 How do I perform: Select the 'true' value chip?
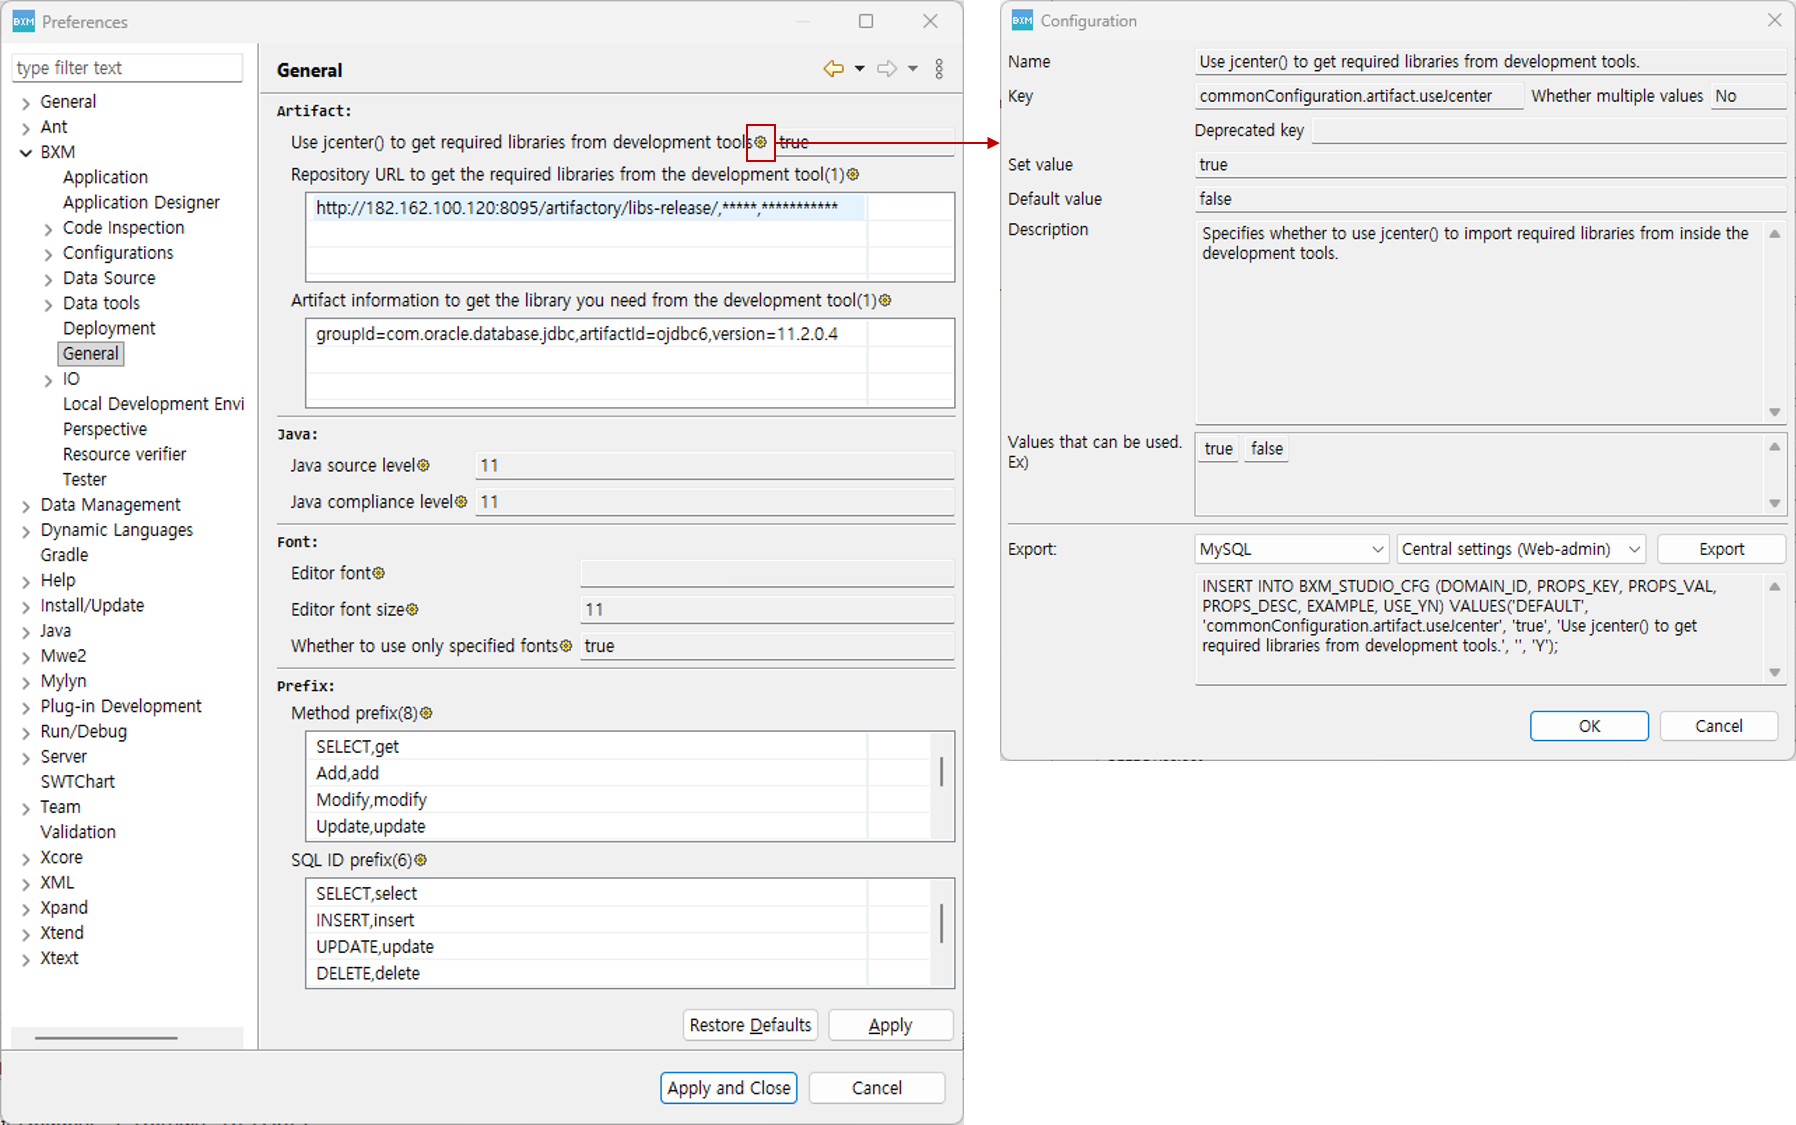[1218, 449]
